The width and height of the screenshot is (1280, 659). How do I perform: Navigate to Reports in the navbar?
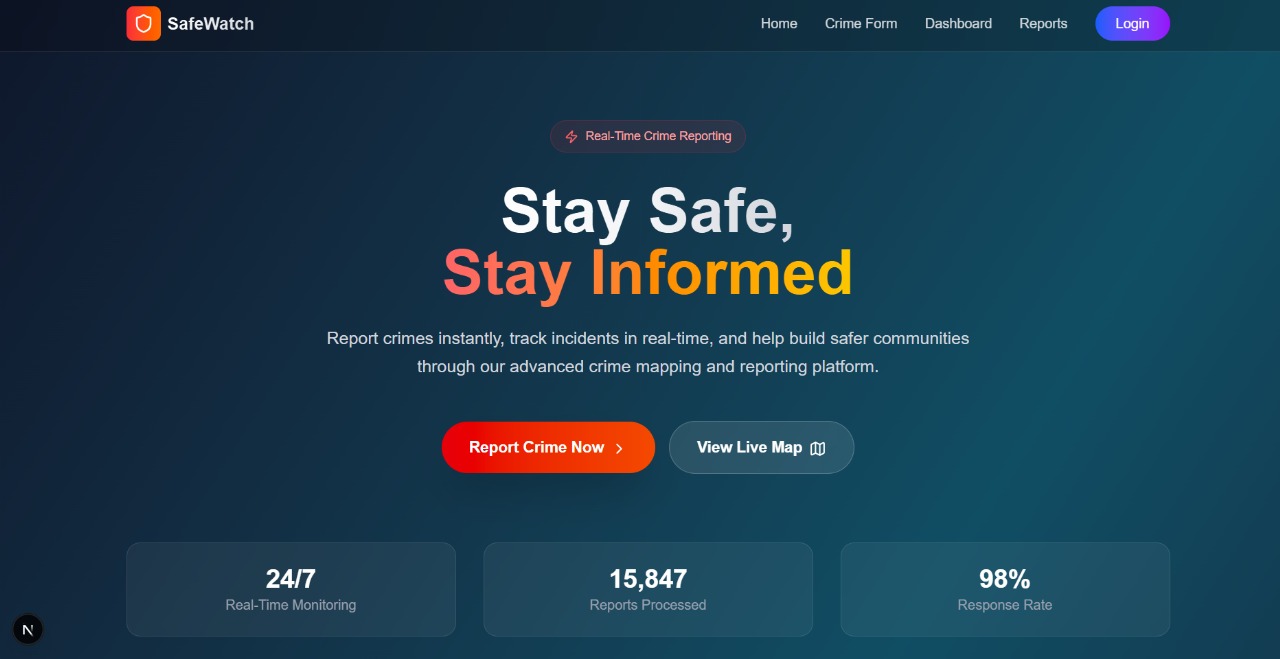click(1043, 23)
